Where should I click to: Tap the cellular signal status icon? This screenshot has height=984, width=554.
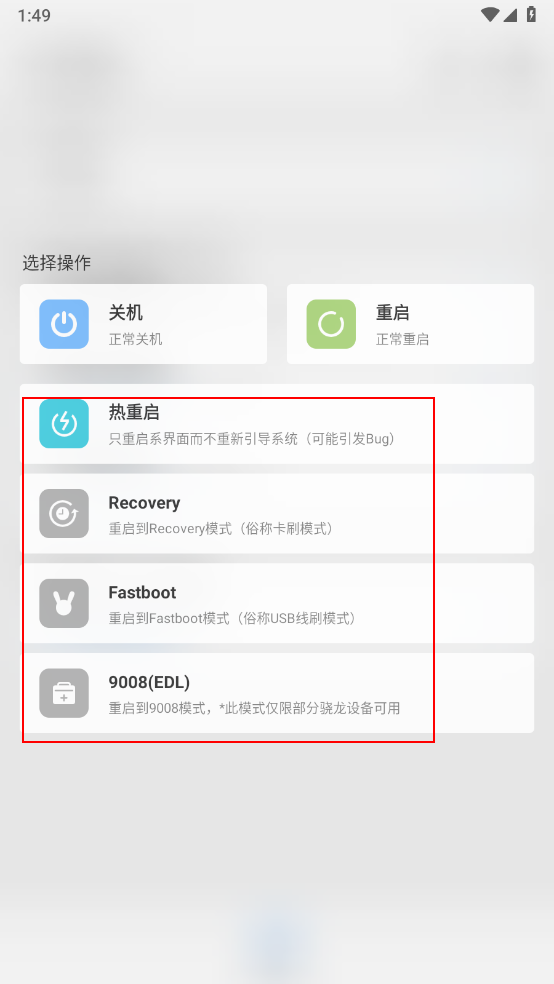tap(510, 14)
